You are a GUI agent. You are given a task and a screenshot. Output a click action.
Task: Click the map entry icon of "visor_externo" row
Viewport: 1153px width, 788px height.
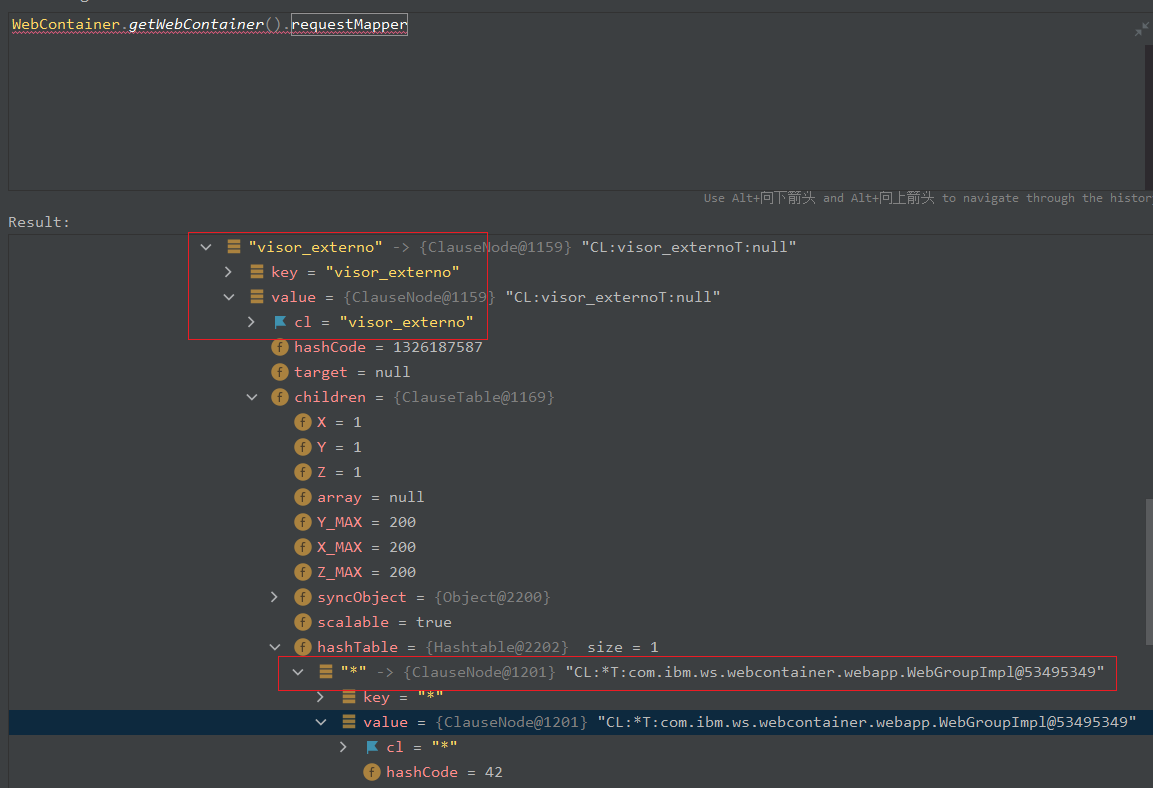[x=234, y=247]
